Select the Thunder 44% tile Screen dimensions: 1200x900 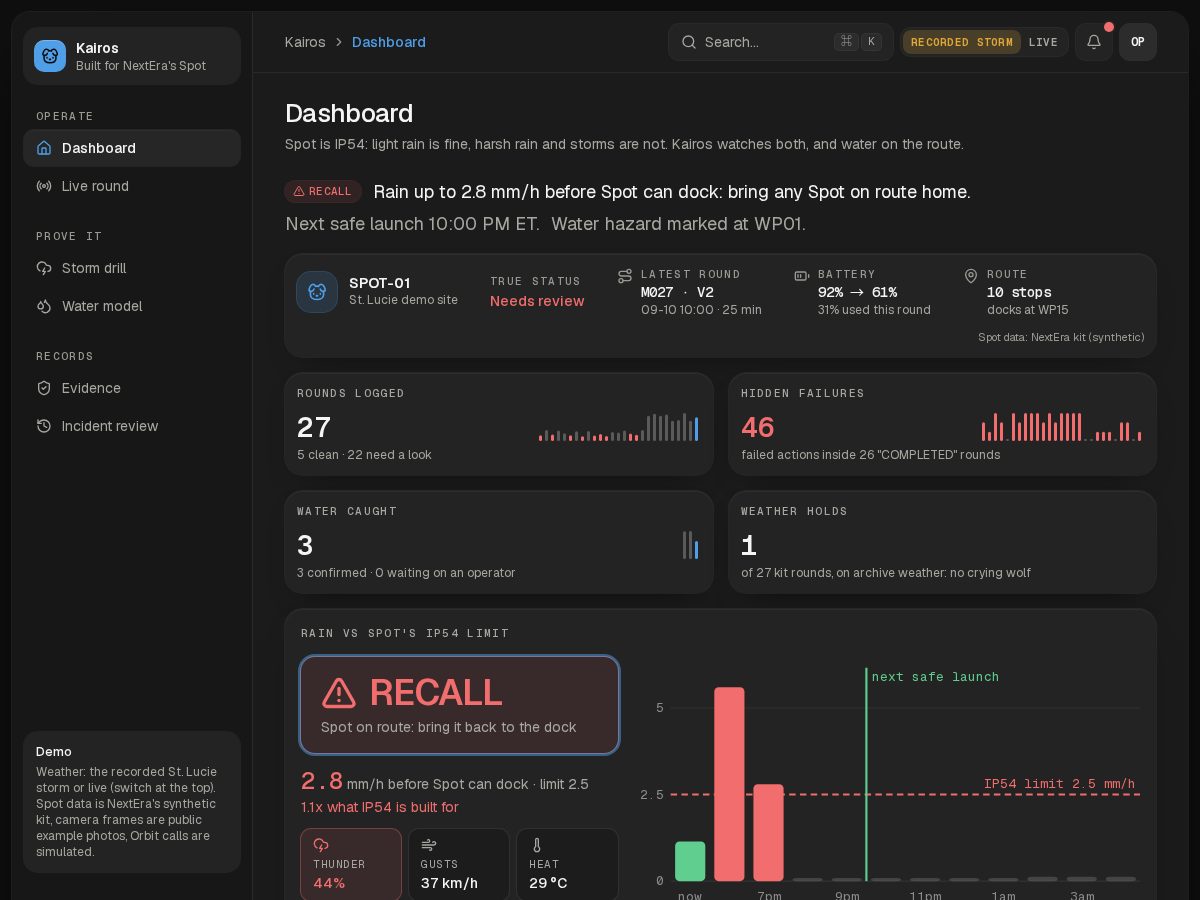351,865
